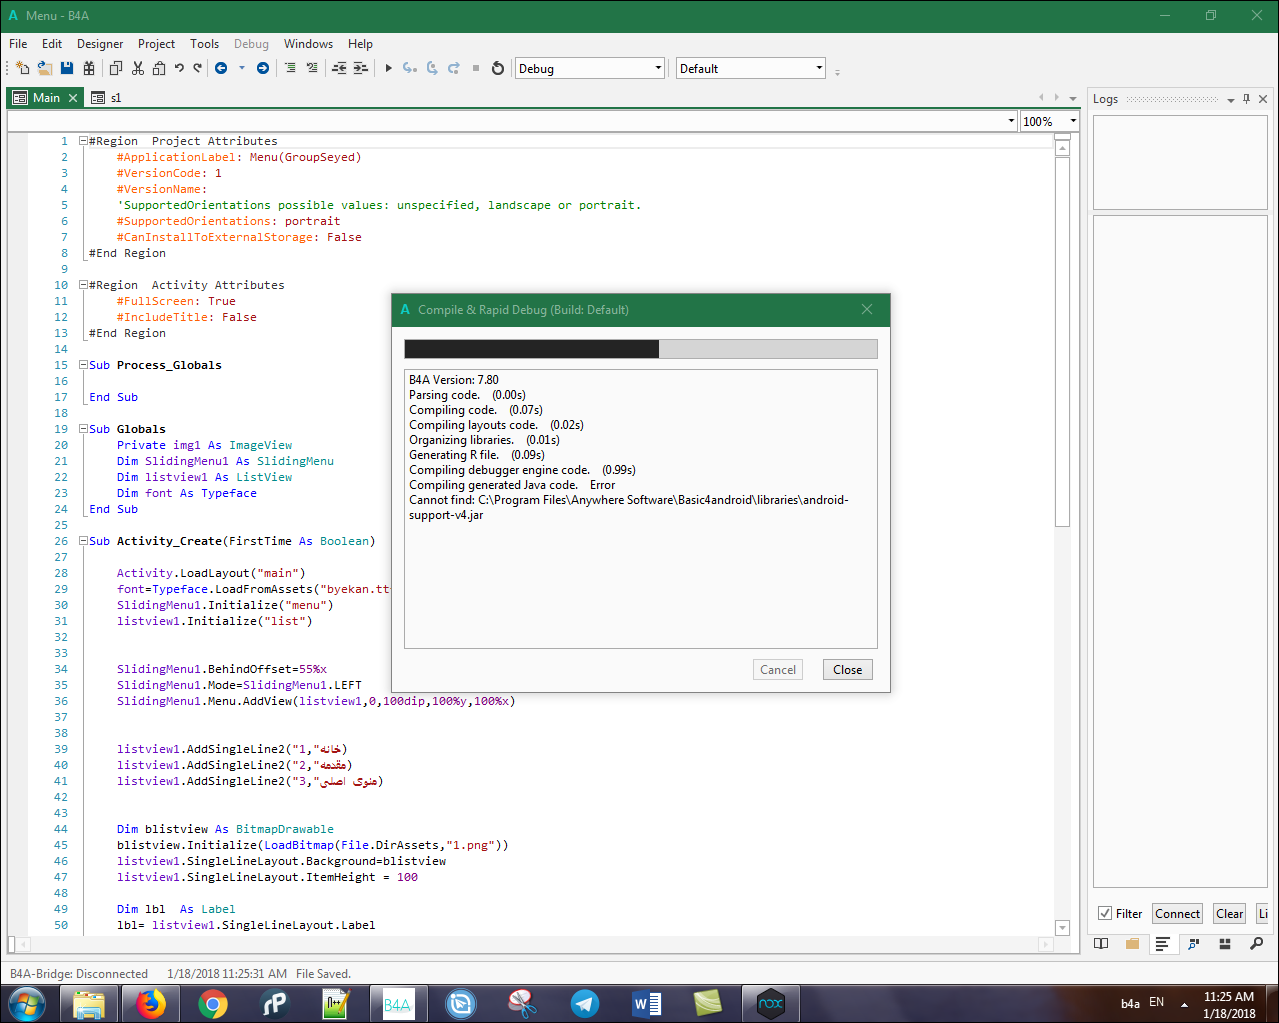This screenshot has width=1279, height=1023.
Task: Click the Undo toolbar icon
Action: (x=179, y=68)
